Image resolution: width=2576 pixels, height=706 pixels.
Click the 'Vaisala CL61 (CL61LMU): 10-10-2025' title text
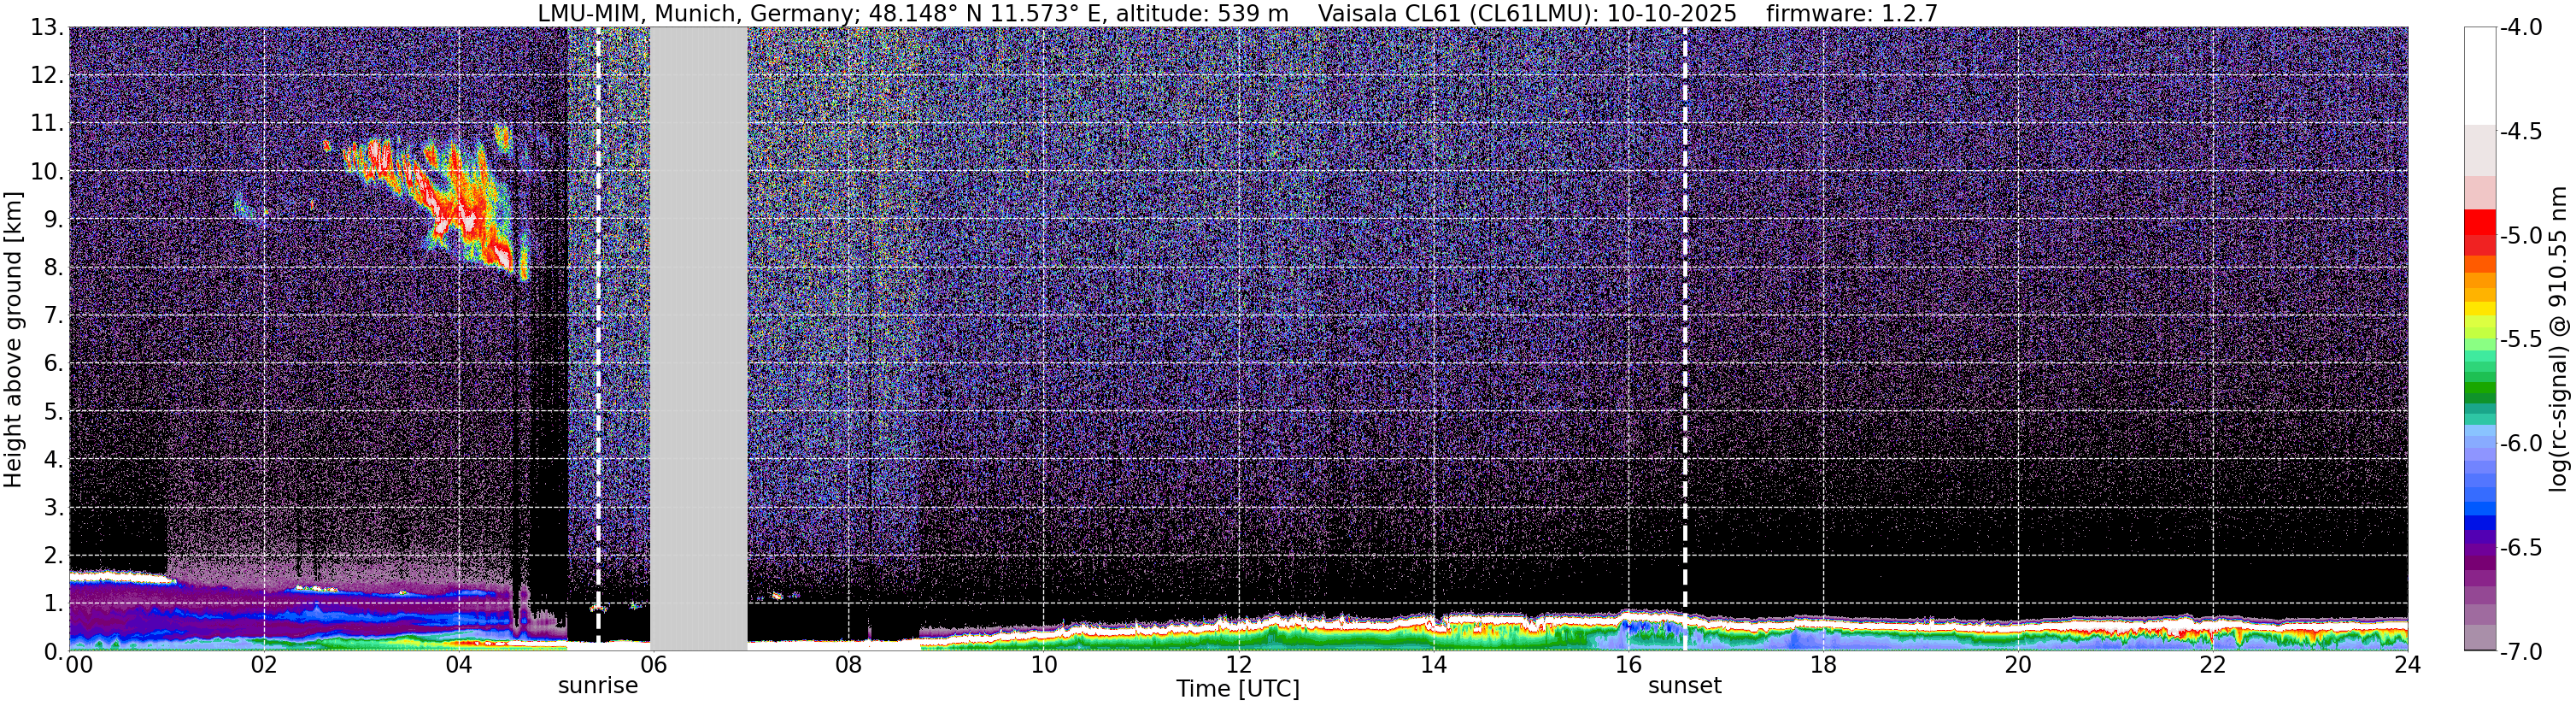click(x=1527, y=13)
